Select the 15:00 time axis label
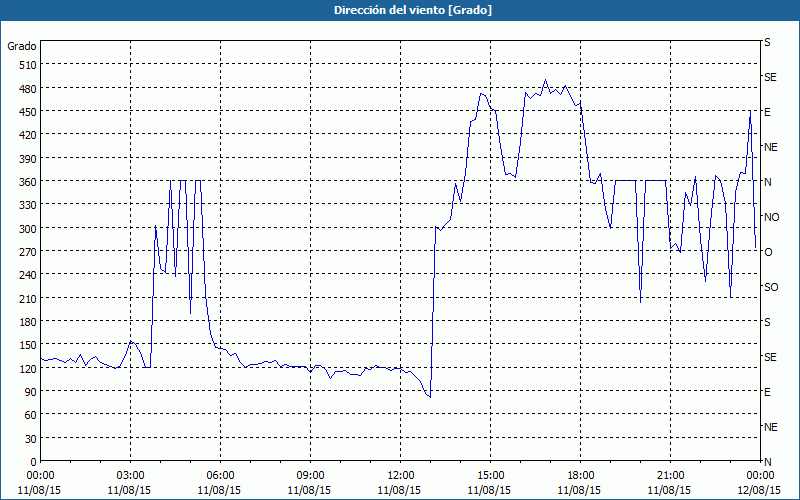The height and width of the screenshot is (500, 800). pos(490,476)
